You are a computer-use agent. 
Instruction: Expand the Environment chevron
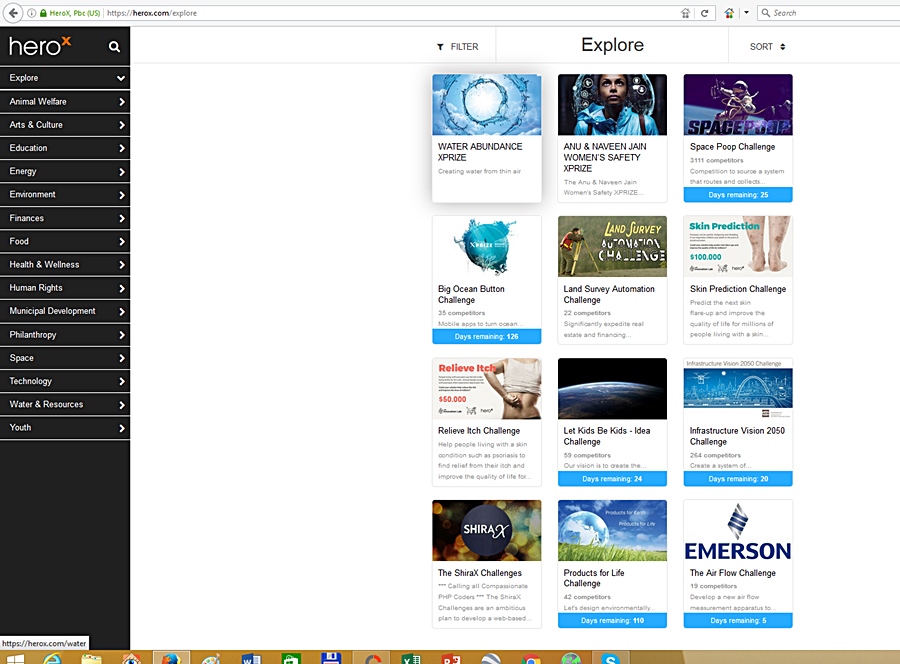tap(122, 195)
